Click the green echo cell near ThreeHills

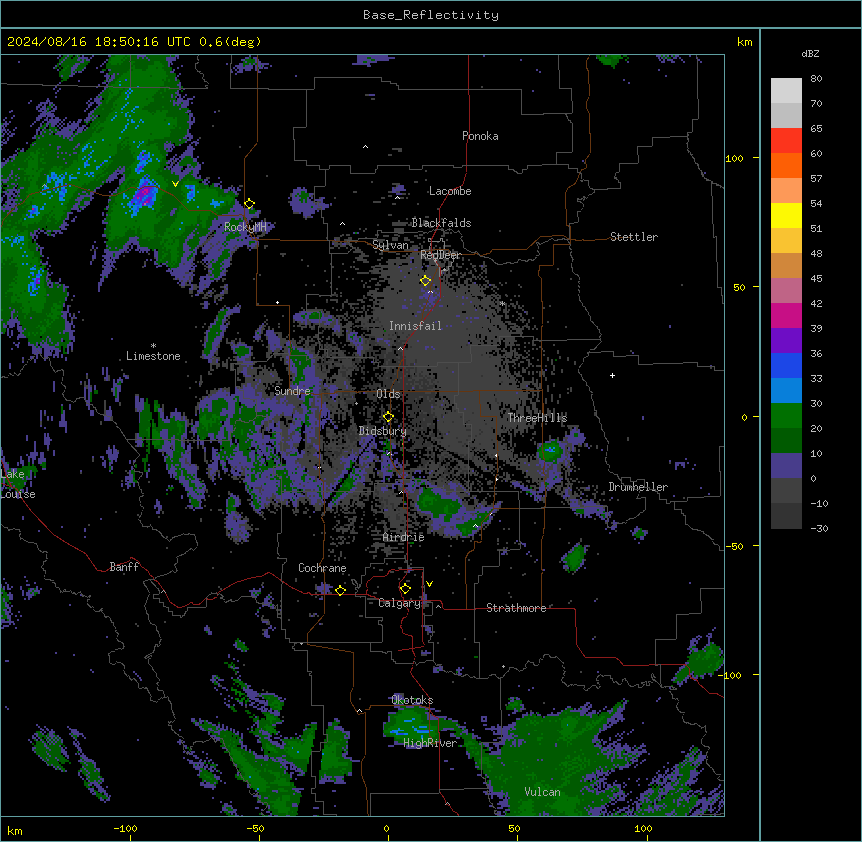click(x=550, y=451)
